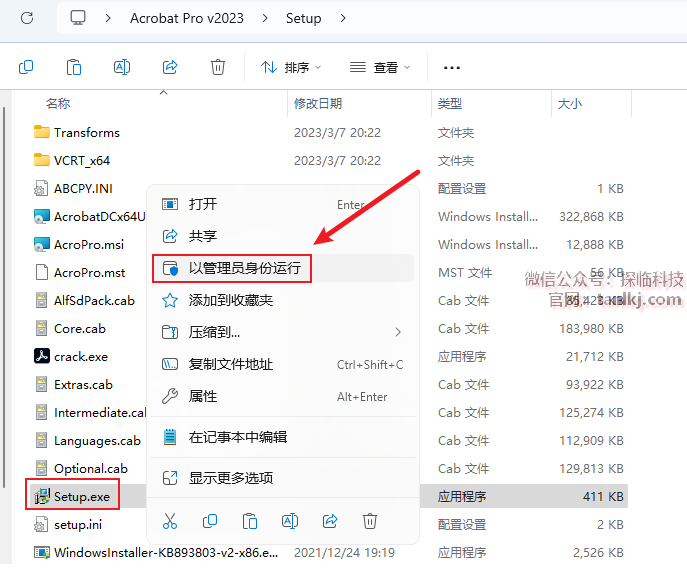Screen dimensions: 687x570
Task: Click the context menu Cut scissors icon
Action: tap(170, 521)
